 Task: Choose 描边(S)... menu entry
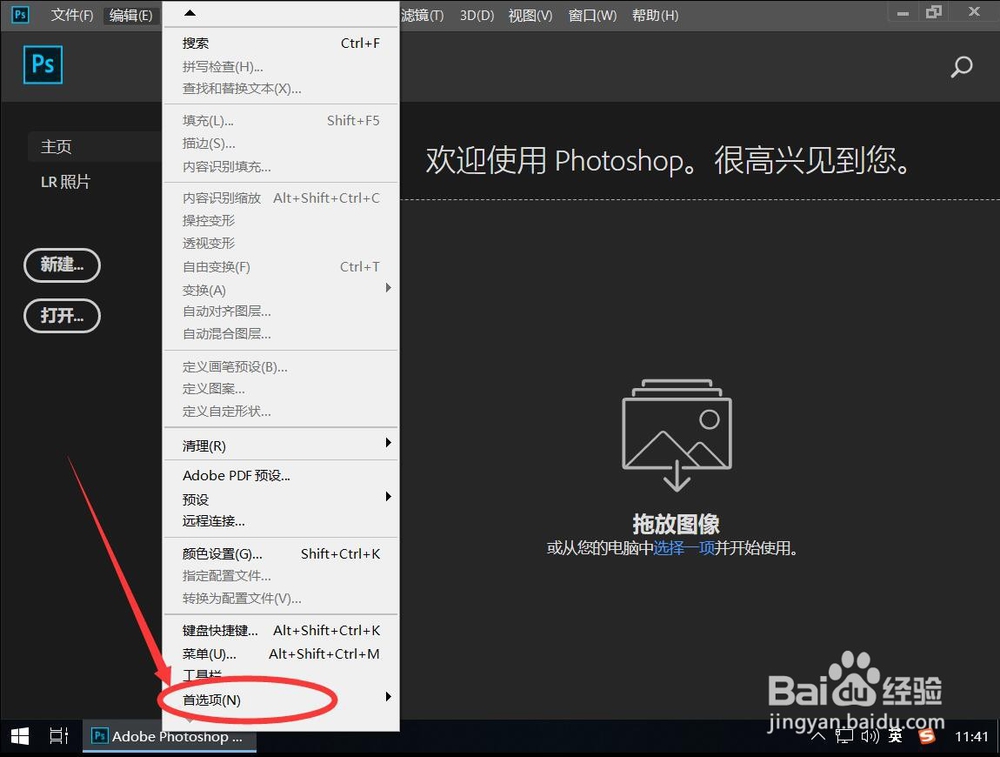(x=281, y=143)
